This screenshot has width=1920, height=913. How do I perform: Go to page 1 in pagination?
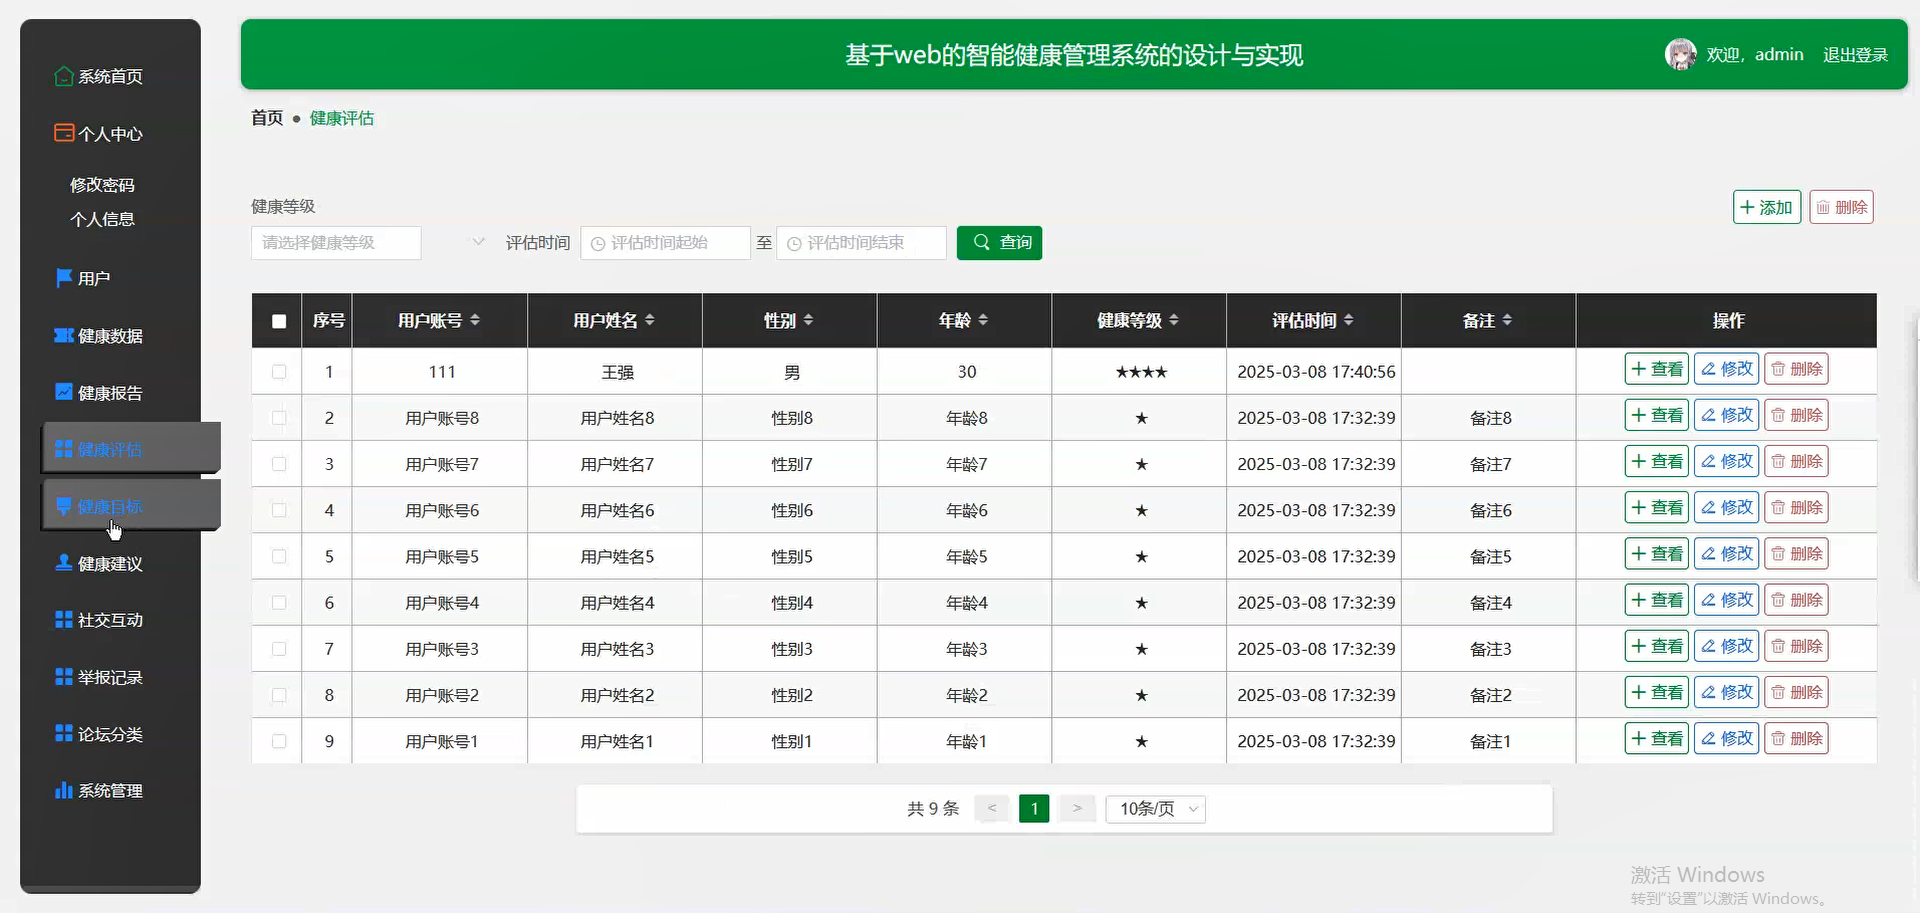1033,808
